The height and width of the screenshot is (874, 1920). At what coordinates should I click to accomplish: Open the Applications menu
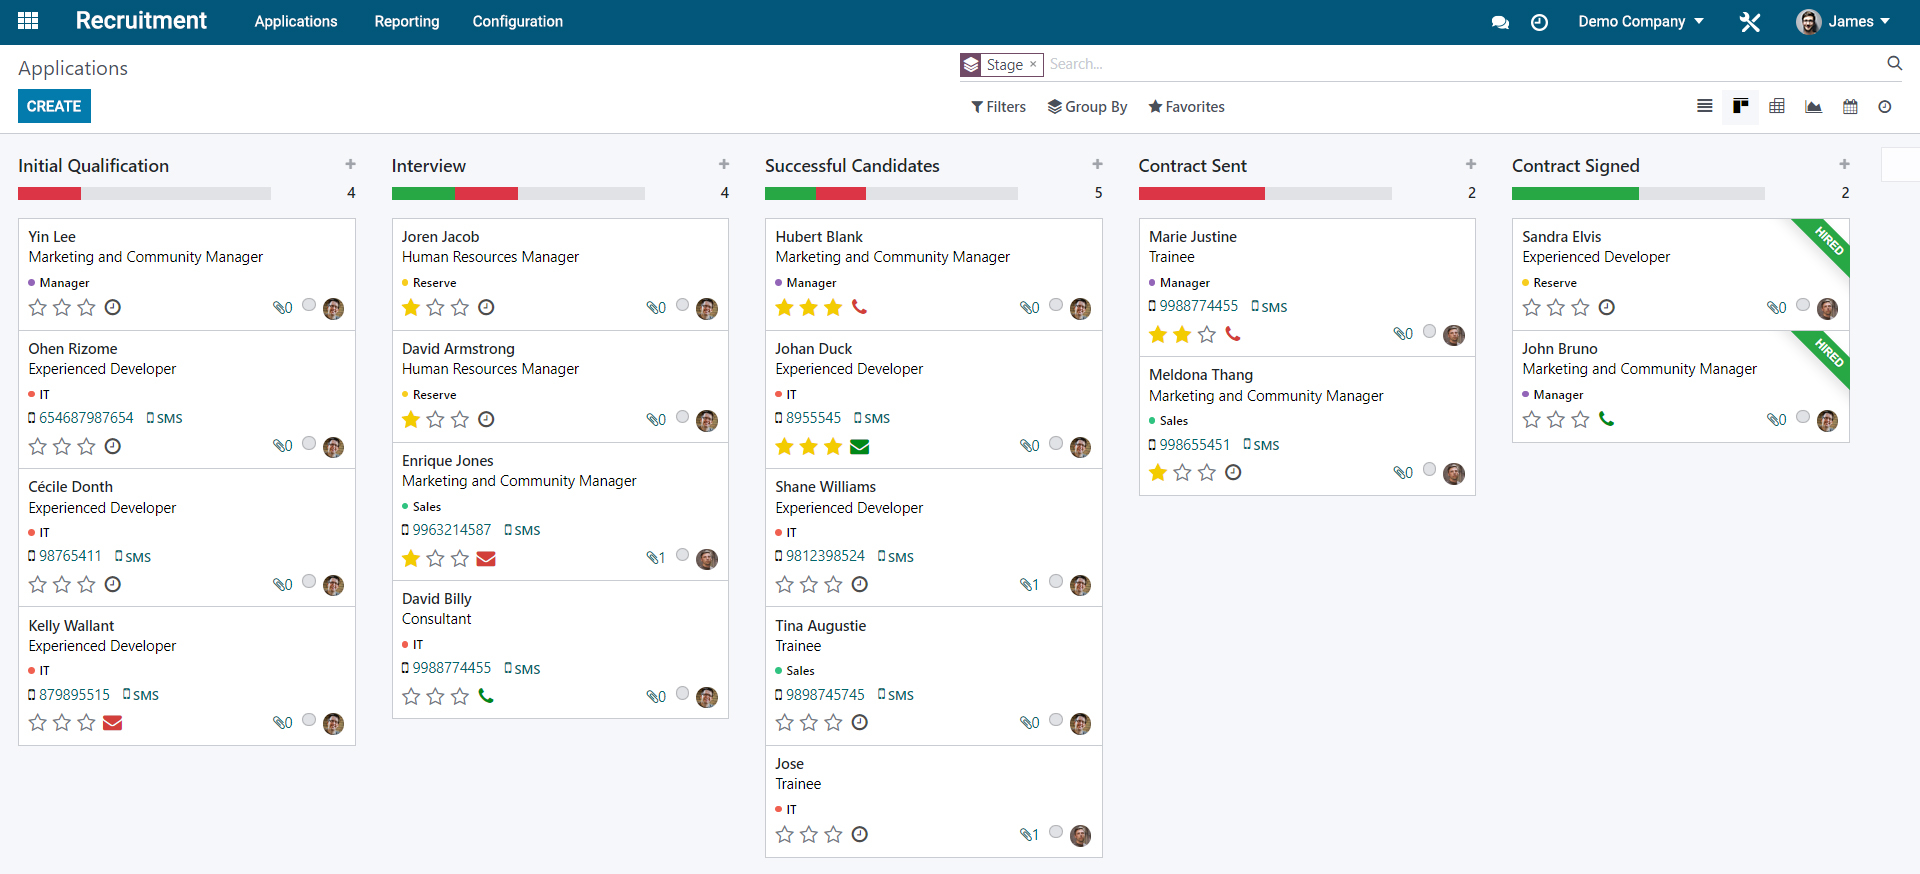pyautogui.click(x=296, y=22)
